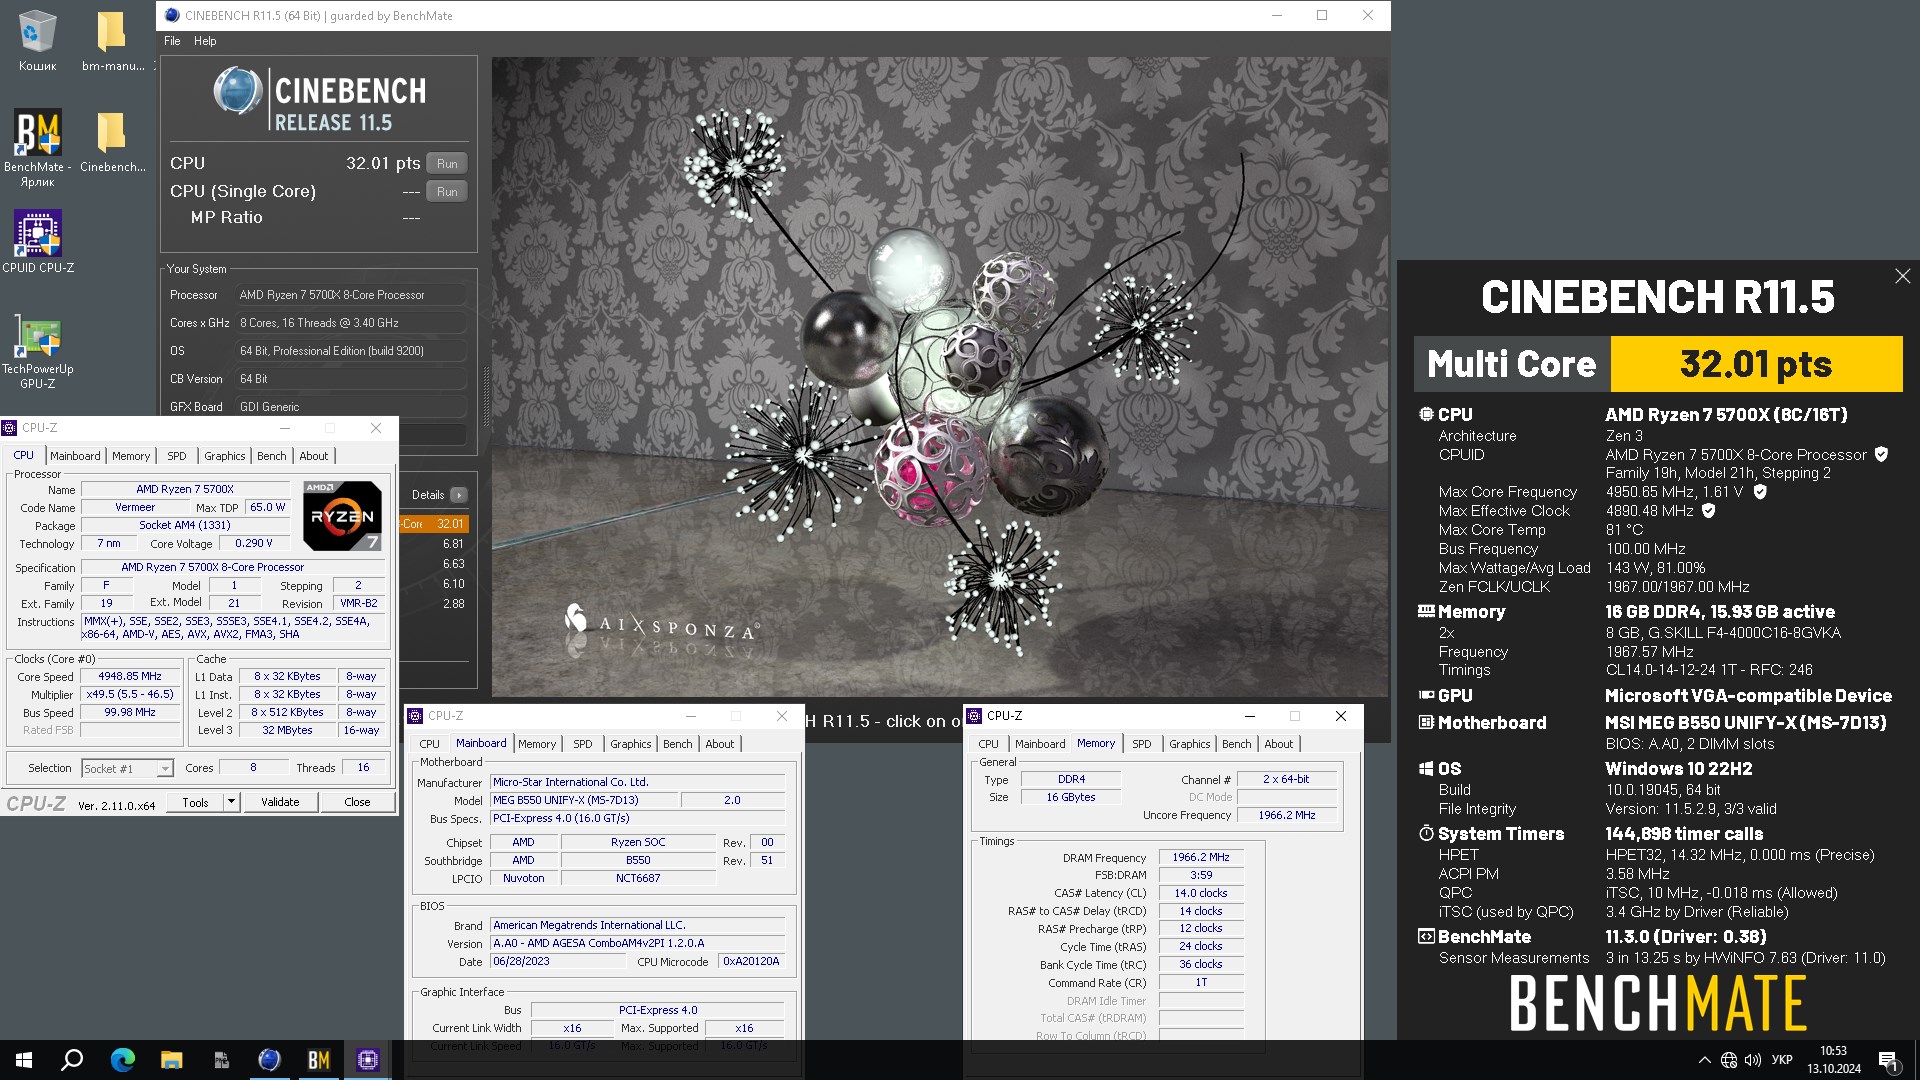Click the Multi Core 32.01 pts score banner
Image resolution: width=1920 pixels, height=1080 pixels.
[x=1658, y=364]
